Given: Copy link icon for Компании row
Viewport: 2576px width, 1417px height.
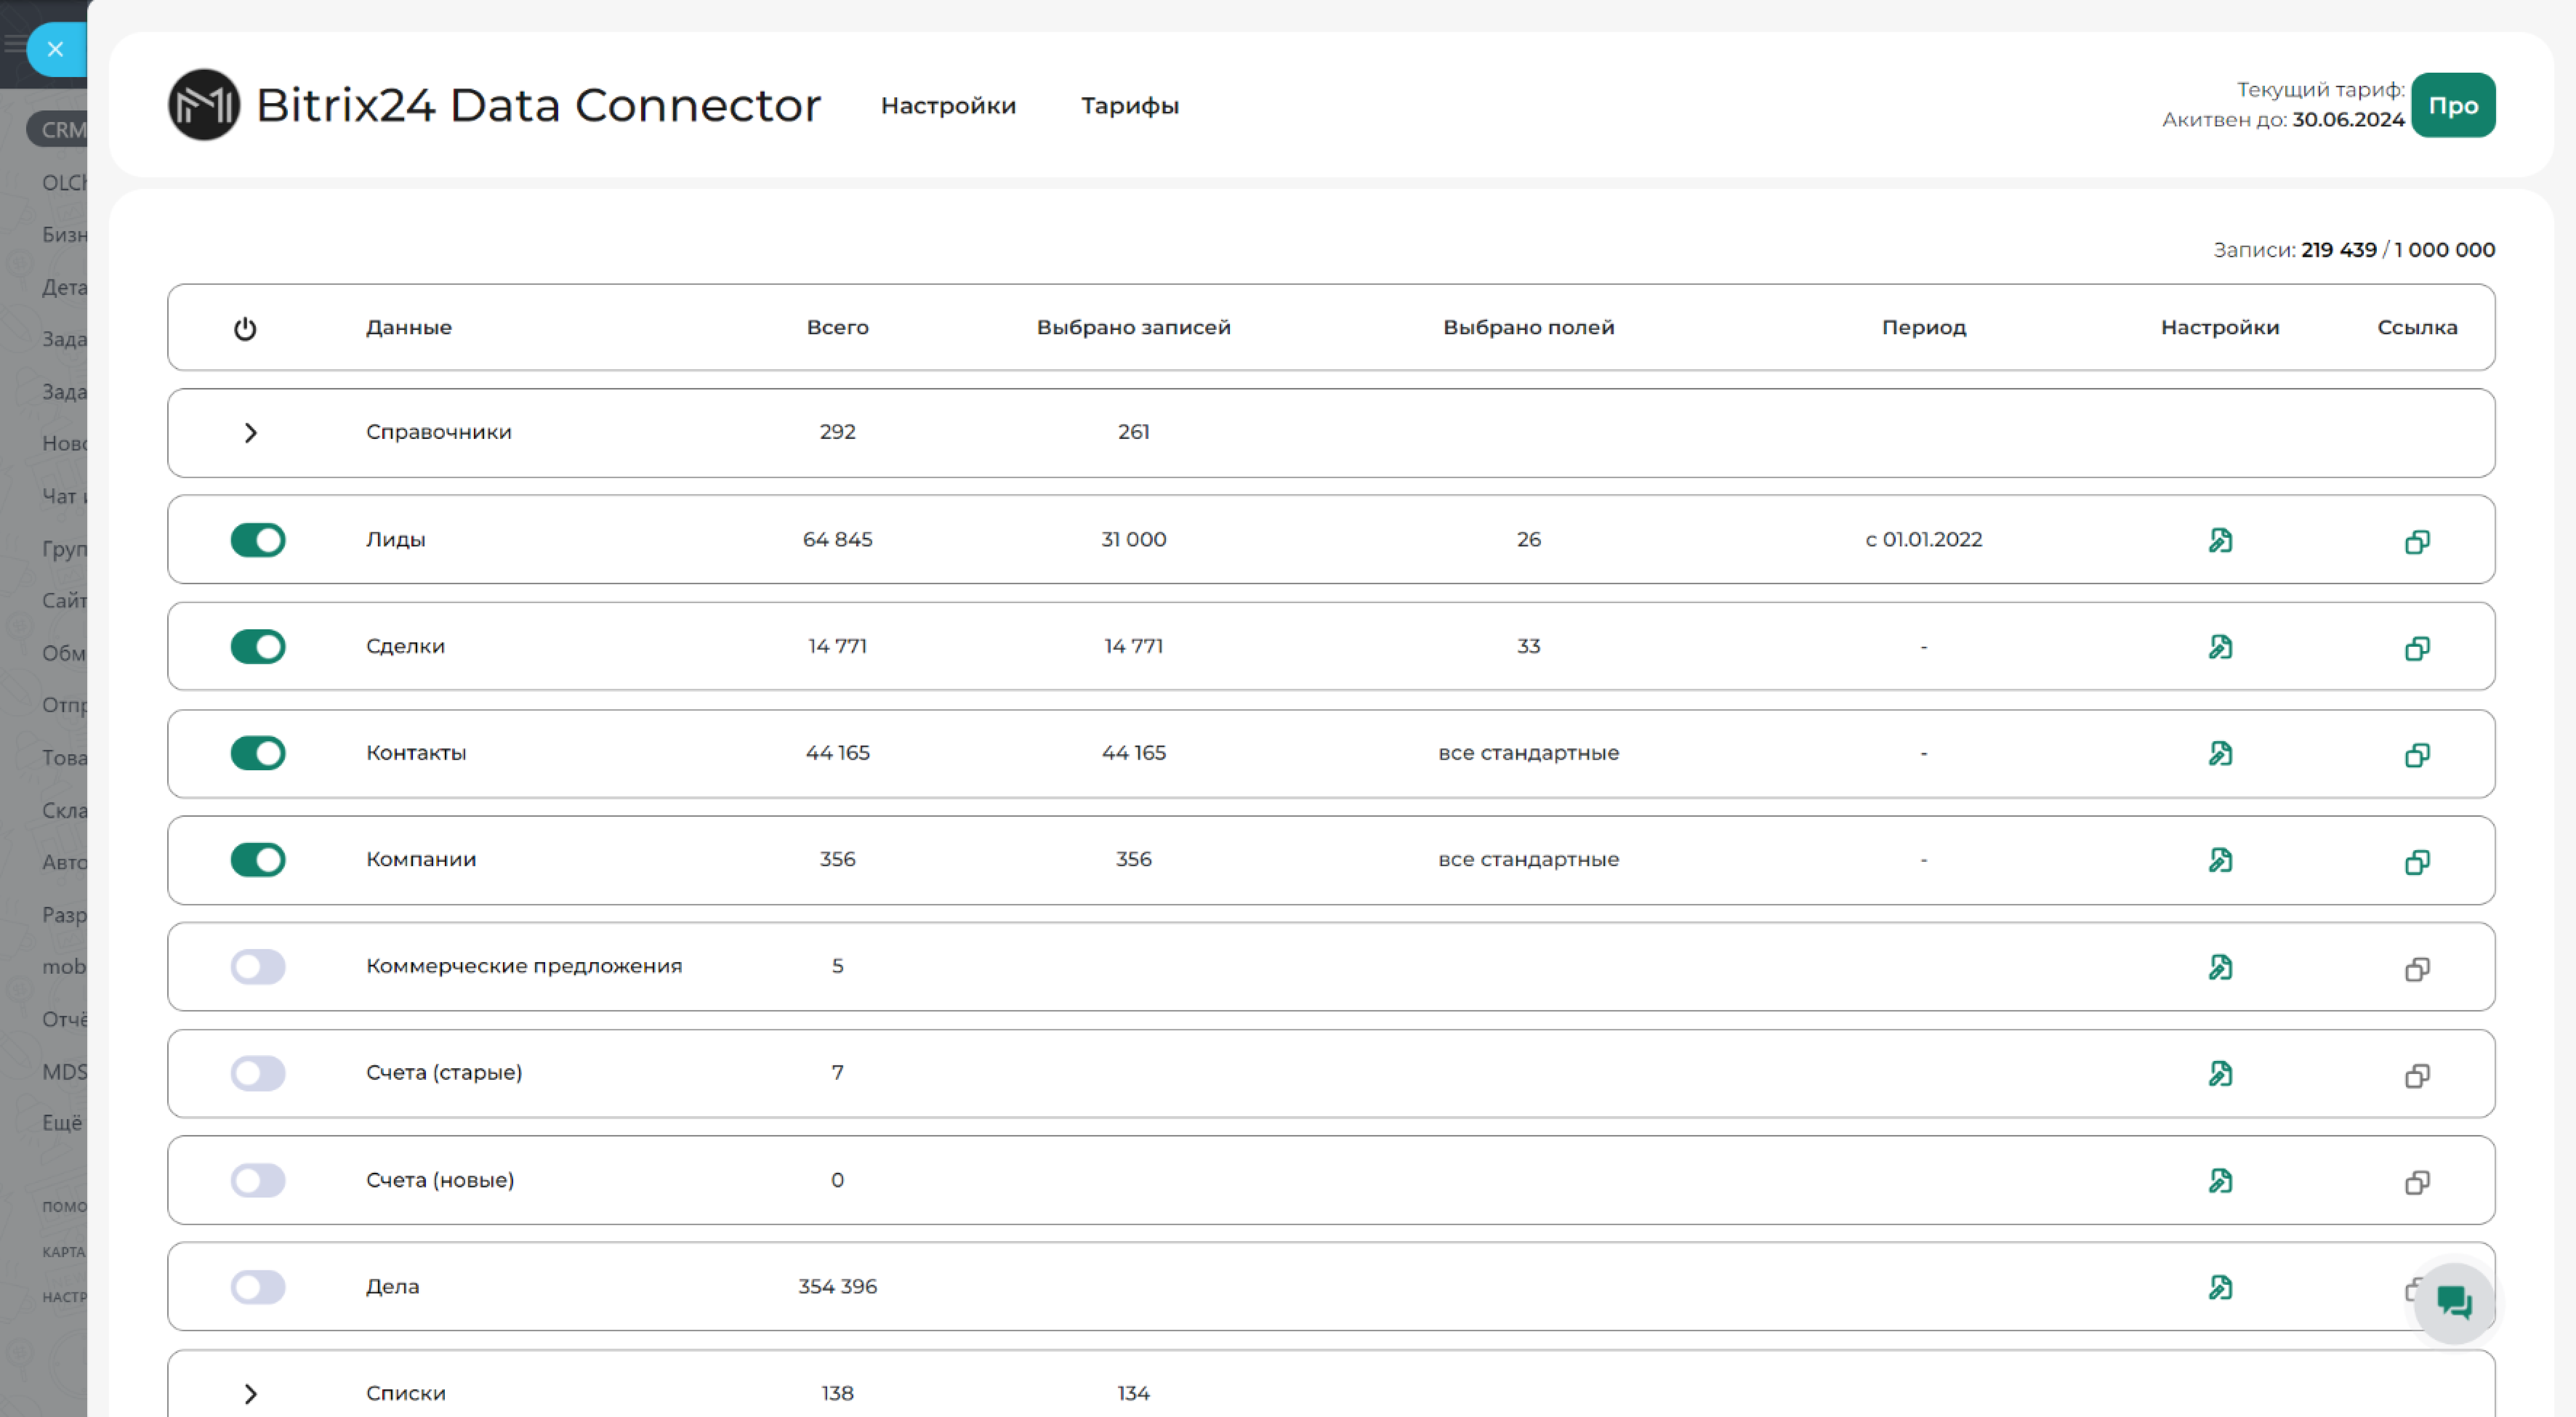Looking at the screenshot, I should [2417, 861].
